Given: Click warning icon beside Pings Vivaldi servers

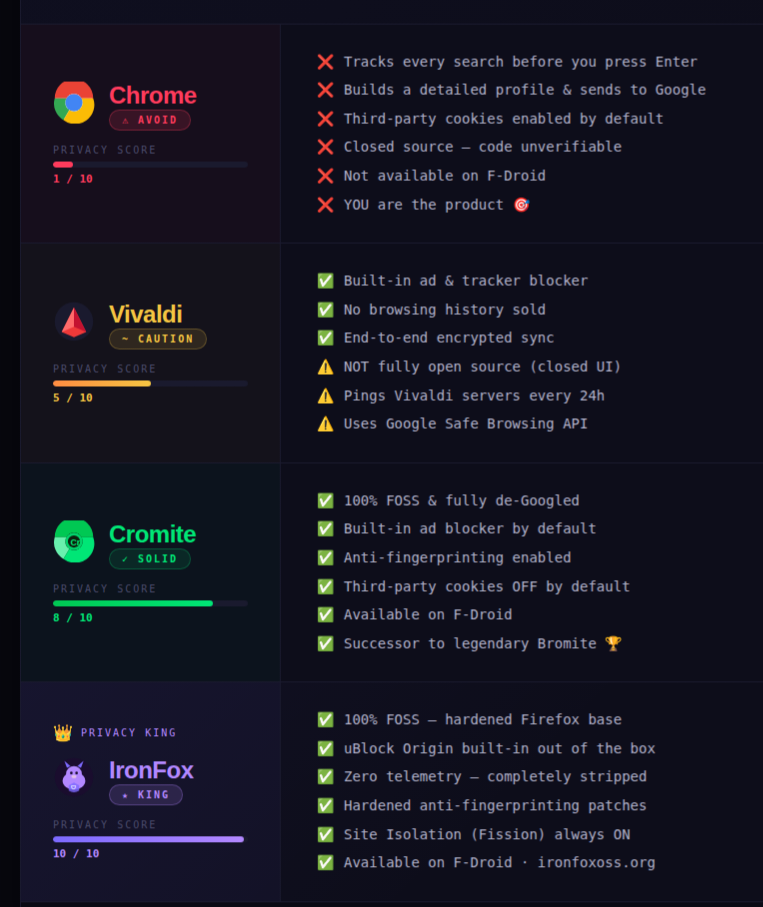Looking at the screenshot, I should tap(325, 395).
